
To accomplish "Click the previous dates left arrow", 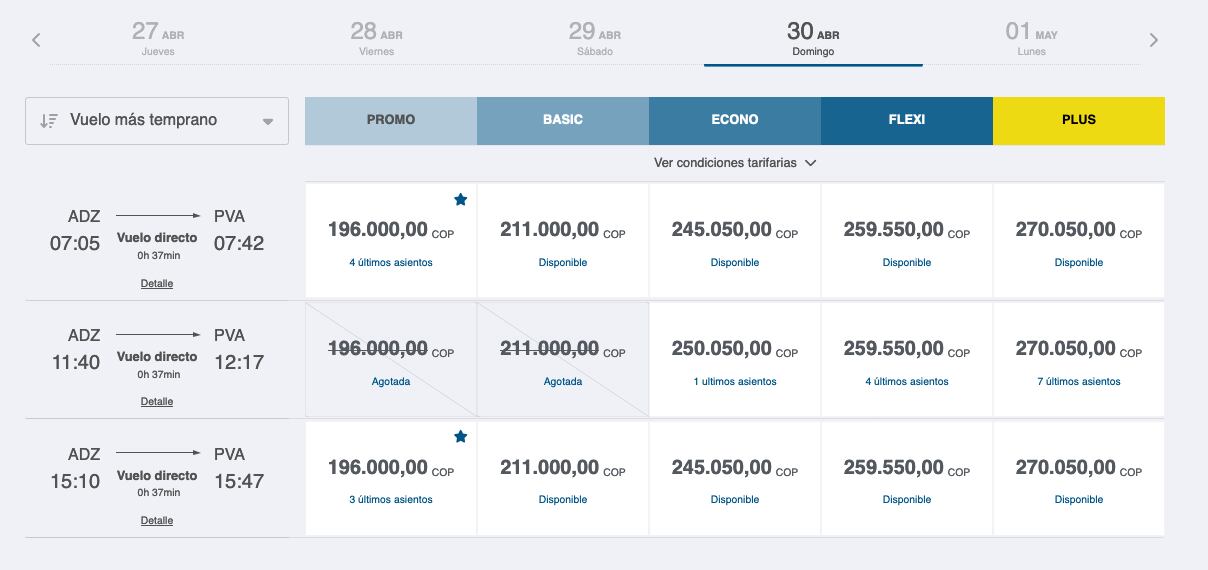I will 36,40.
